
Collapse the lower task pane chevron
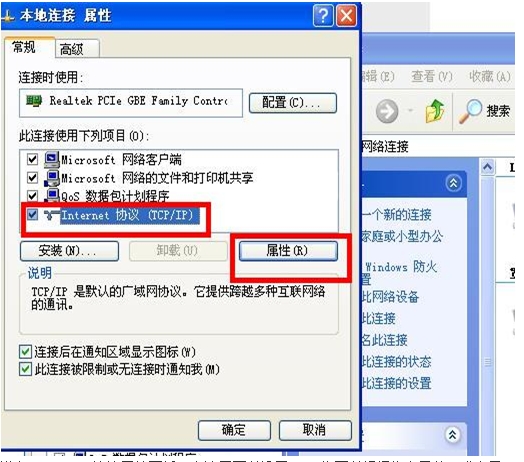click(x=452, y=435)
